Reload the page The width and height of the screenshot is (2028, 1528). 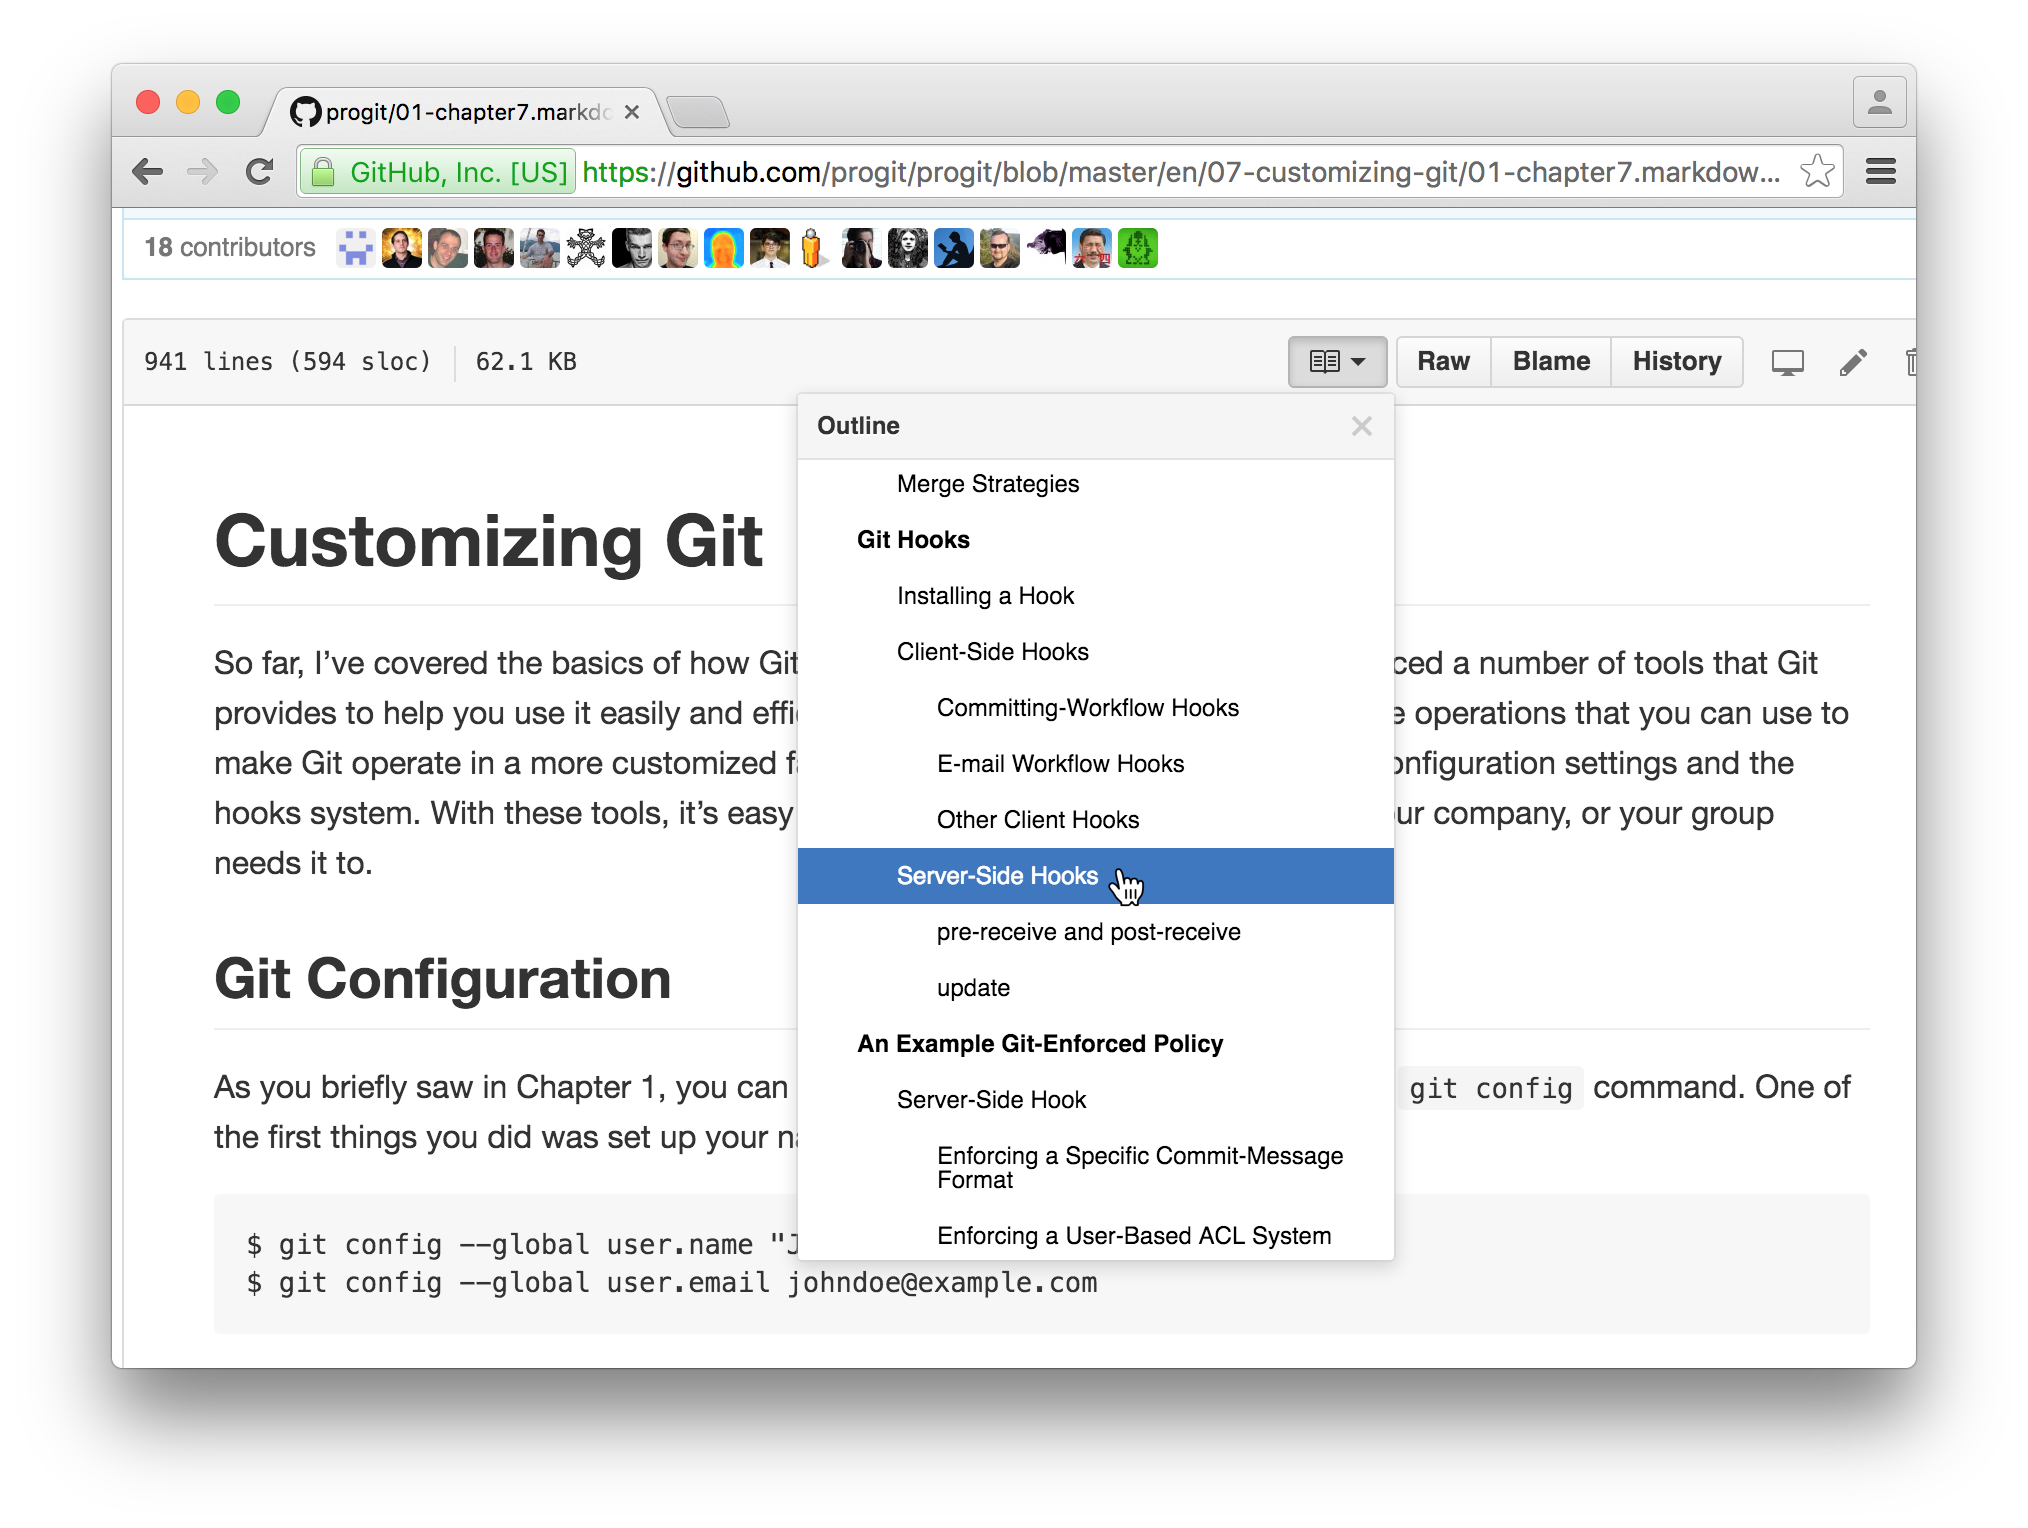pos(260,172)
